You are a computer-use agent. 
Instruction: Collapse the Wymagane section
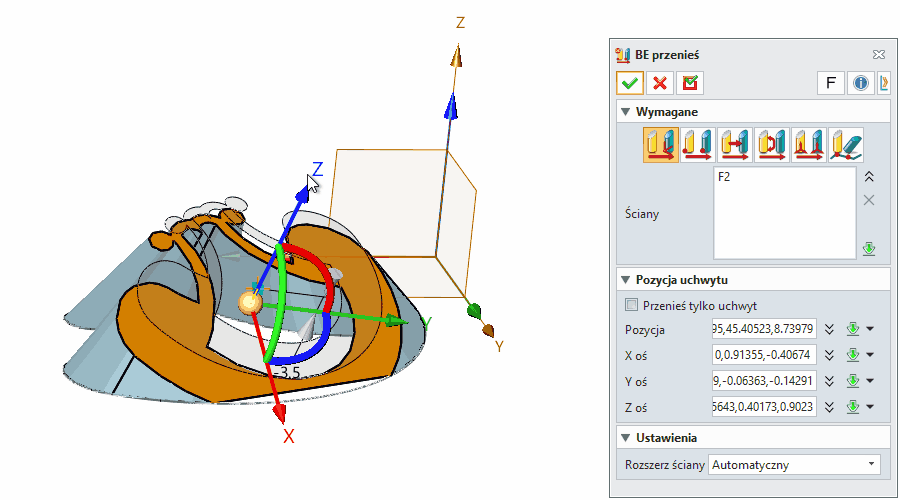click(626, 112)
